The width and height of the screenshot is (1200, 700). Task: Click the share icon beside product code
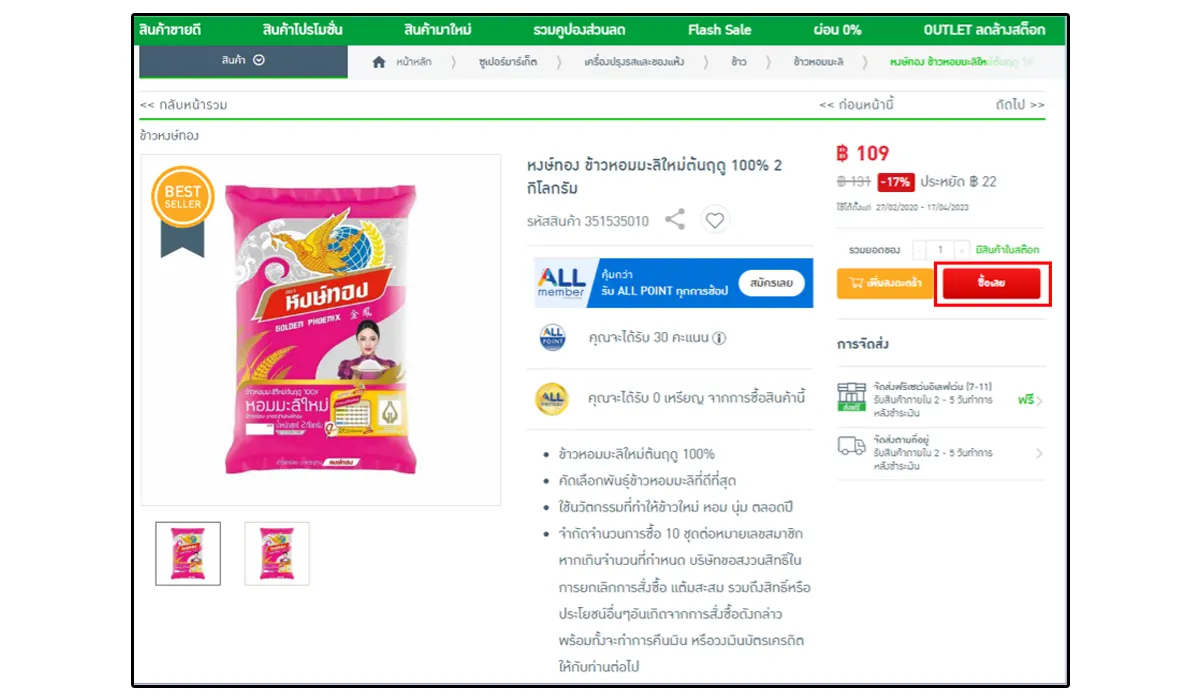(x=675, y=220)
